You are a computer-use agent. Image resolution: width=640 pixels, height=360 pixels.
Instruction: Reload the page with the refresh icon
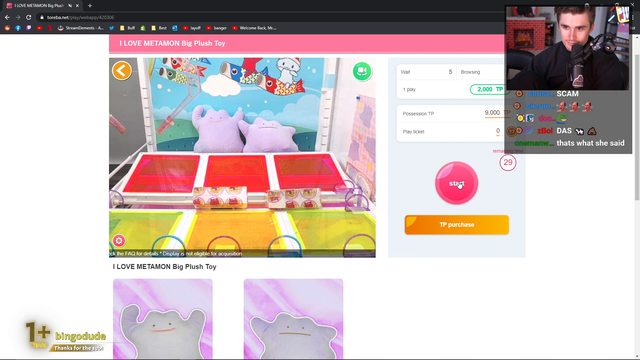[29, 18]
